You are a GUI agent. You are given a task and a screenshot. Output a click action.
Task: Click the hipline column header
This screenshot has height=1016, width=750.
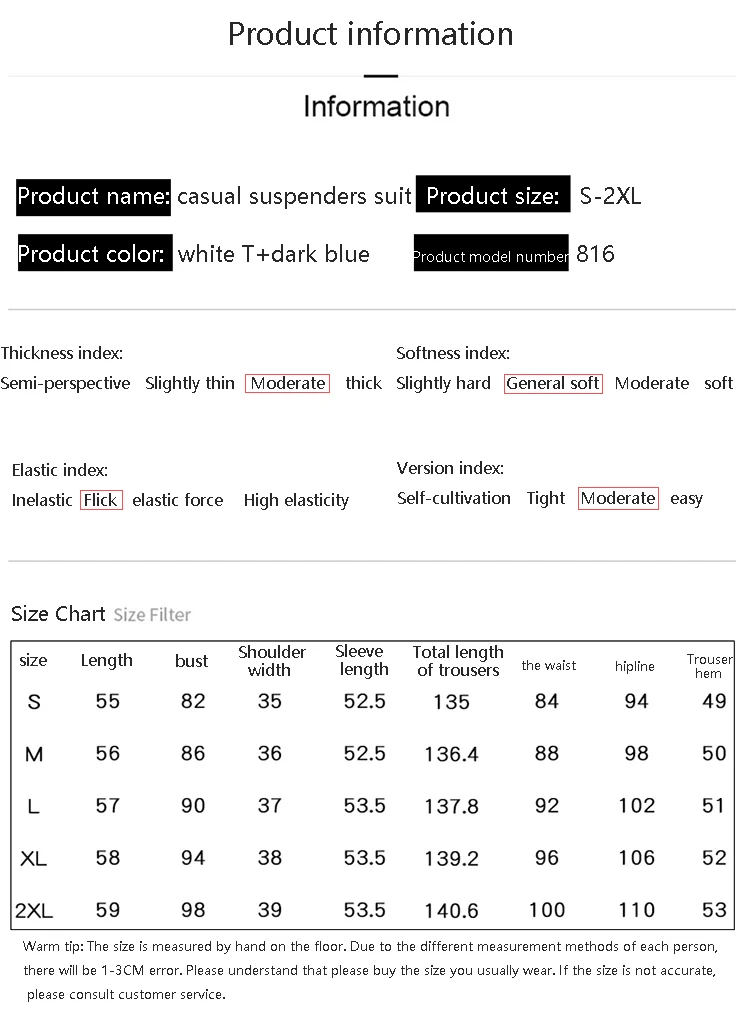click(x=635, y=666)
